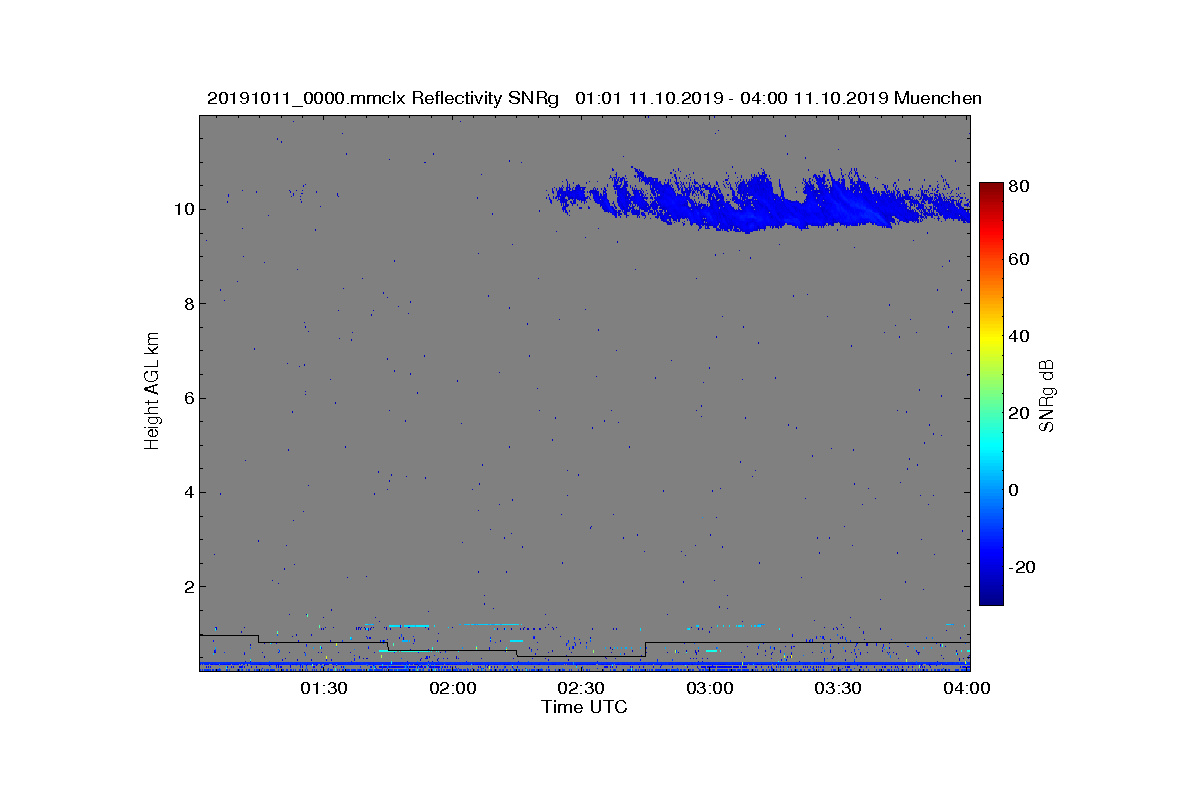Click the colorbar value 0
The image size is (1200, 800).
(x=1015, y=490)
